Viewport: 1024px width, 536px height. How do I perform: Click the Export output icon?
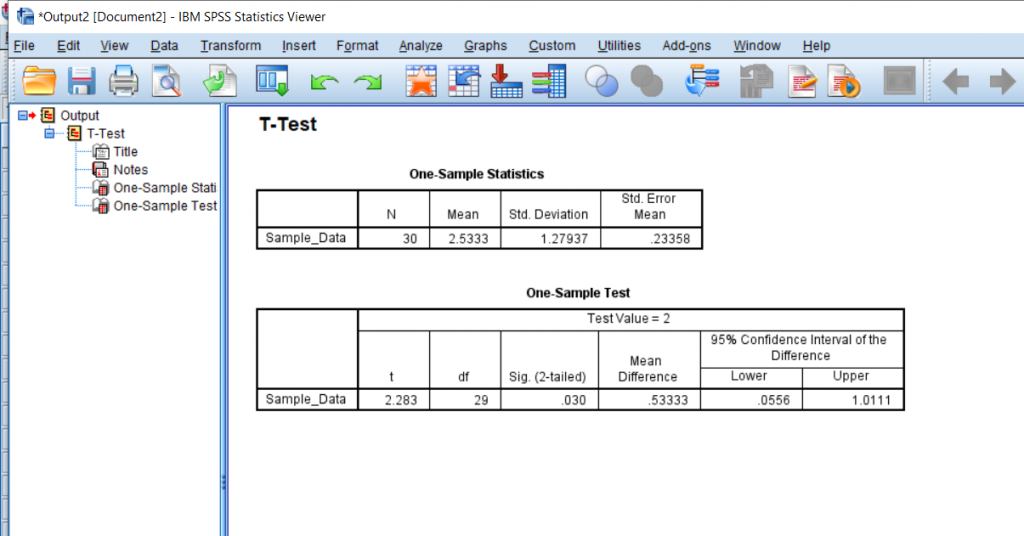(220, 82)
